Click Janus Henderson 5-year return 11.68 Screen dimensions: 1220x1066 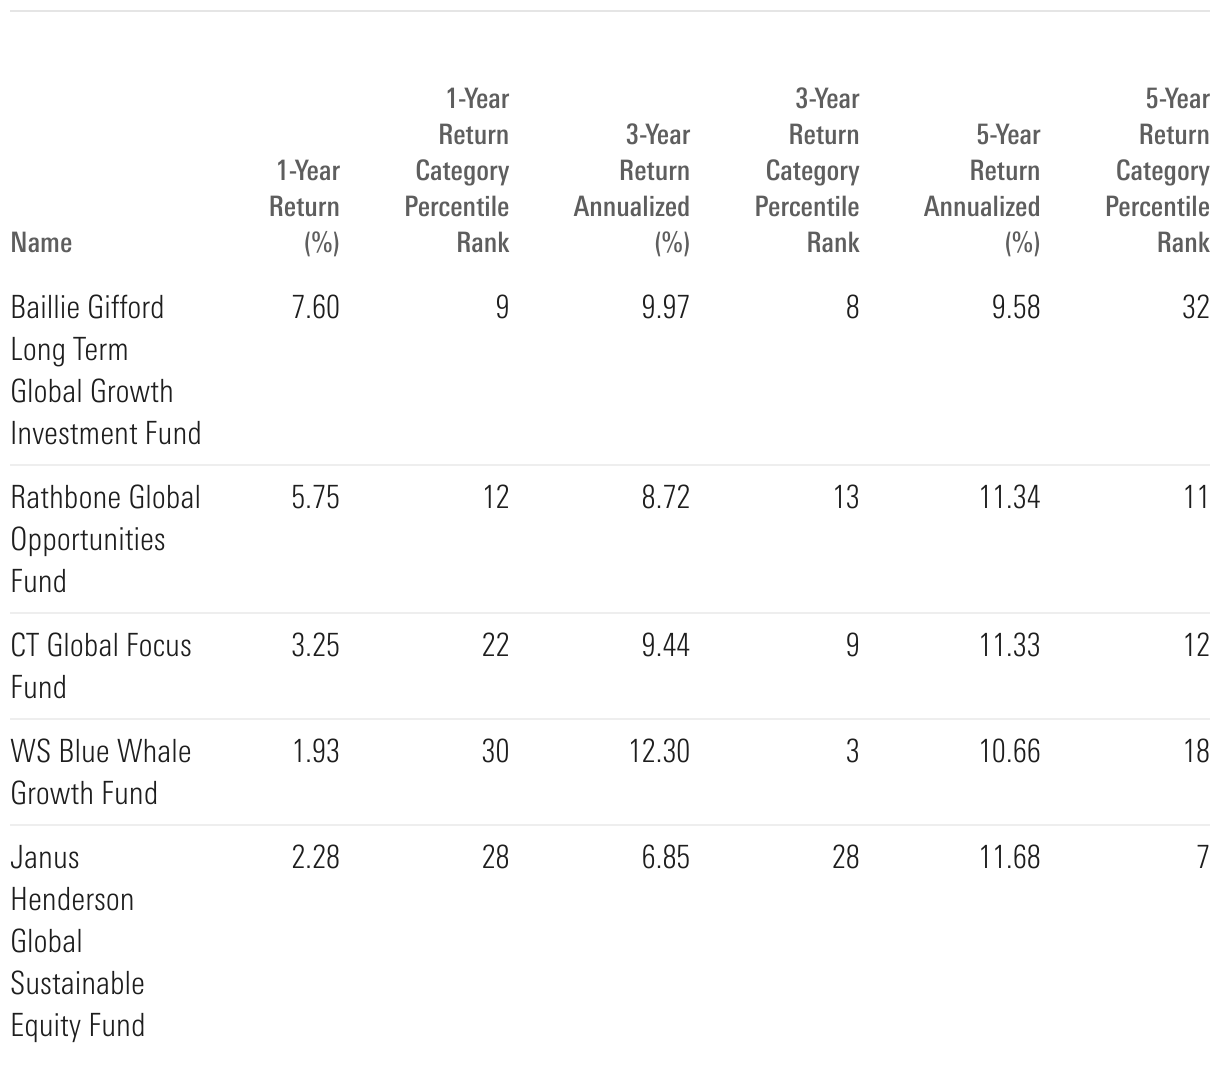(1010, 857)
